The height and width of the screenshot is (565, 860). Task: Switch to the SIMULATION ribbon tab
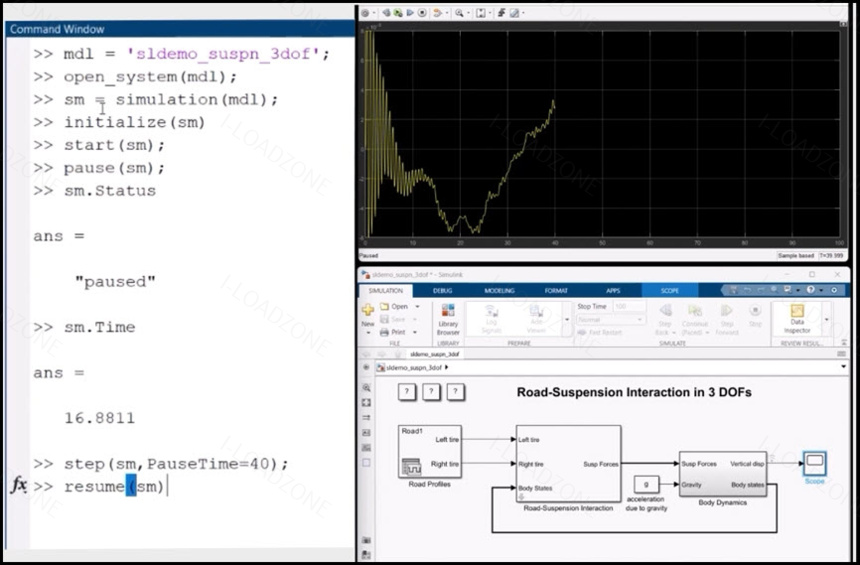(x=386, y=291)
